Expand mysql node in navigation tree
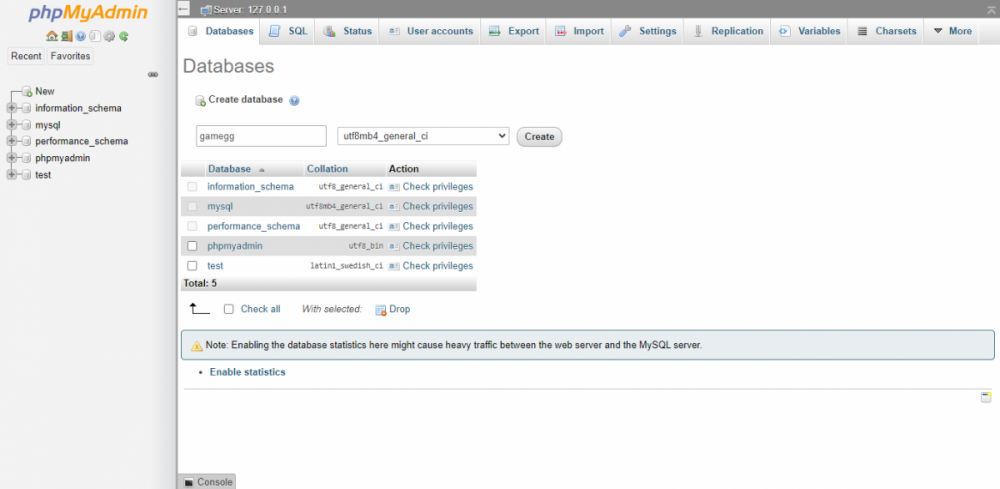Viewport: 1000px width, 489px height. tap(11, 125)
